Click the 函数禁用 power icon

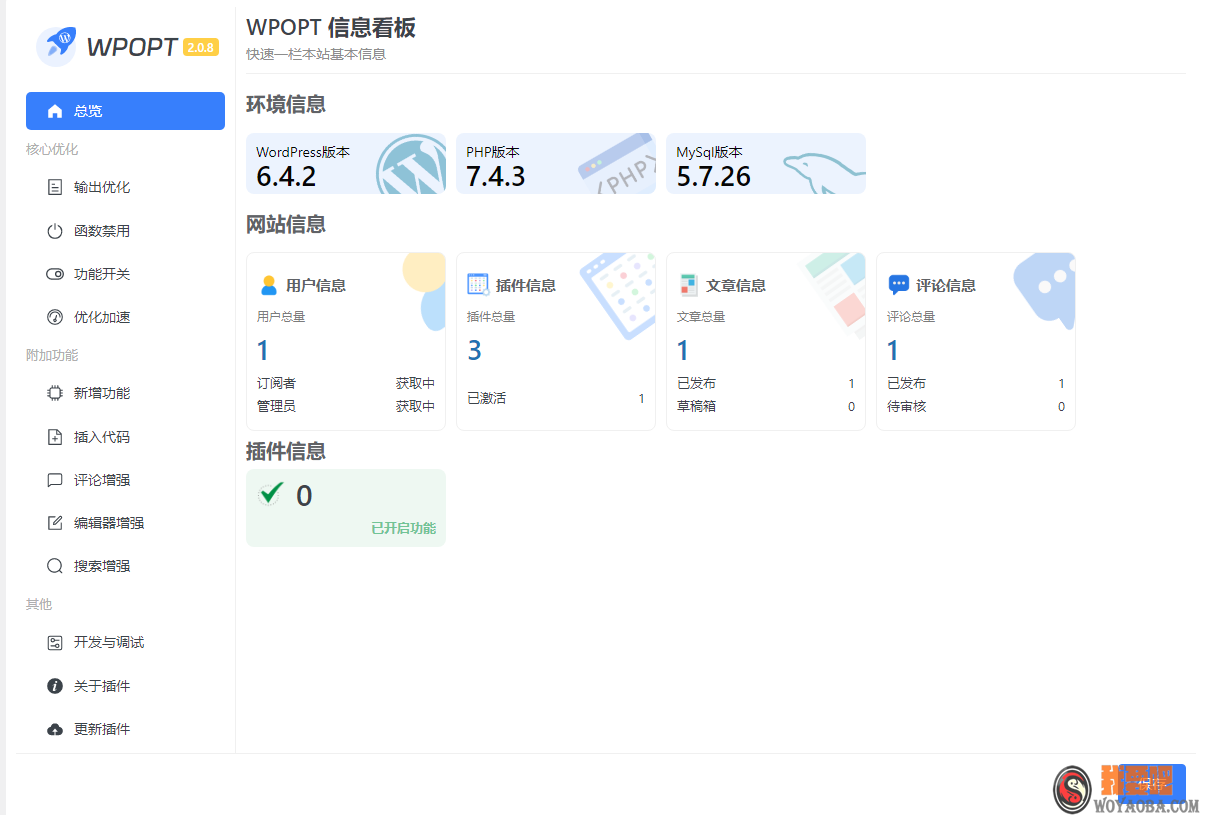click(x=55, y=230)
